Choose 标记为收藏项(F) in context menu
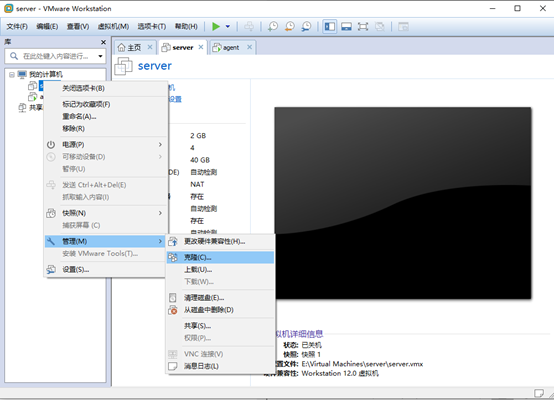Viewport: 554px width, 400px height. (x=106, y=104)
